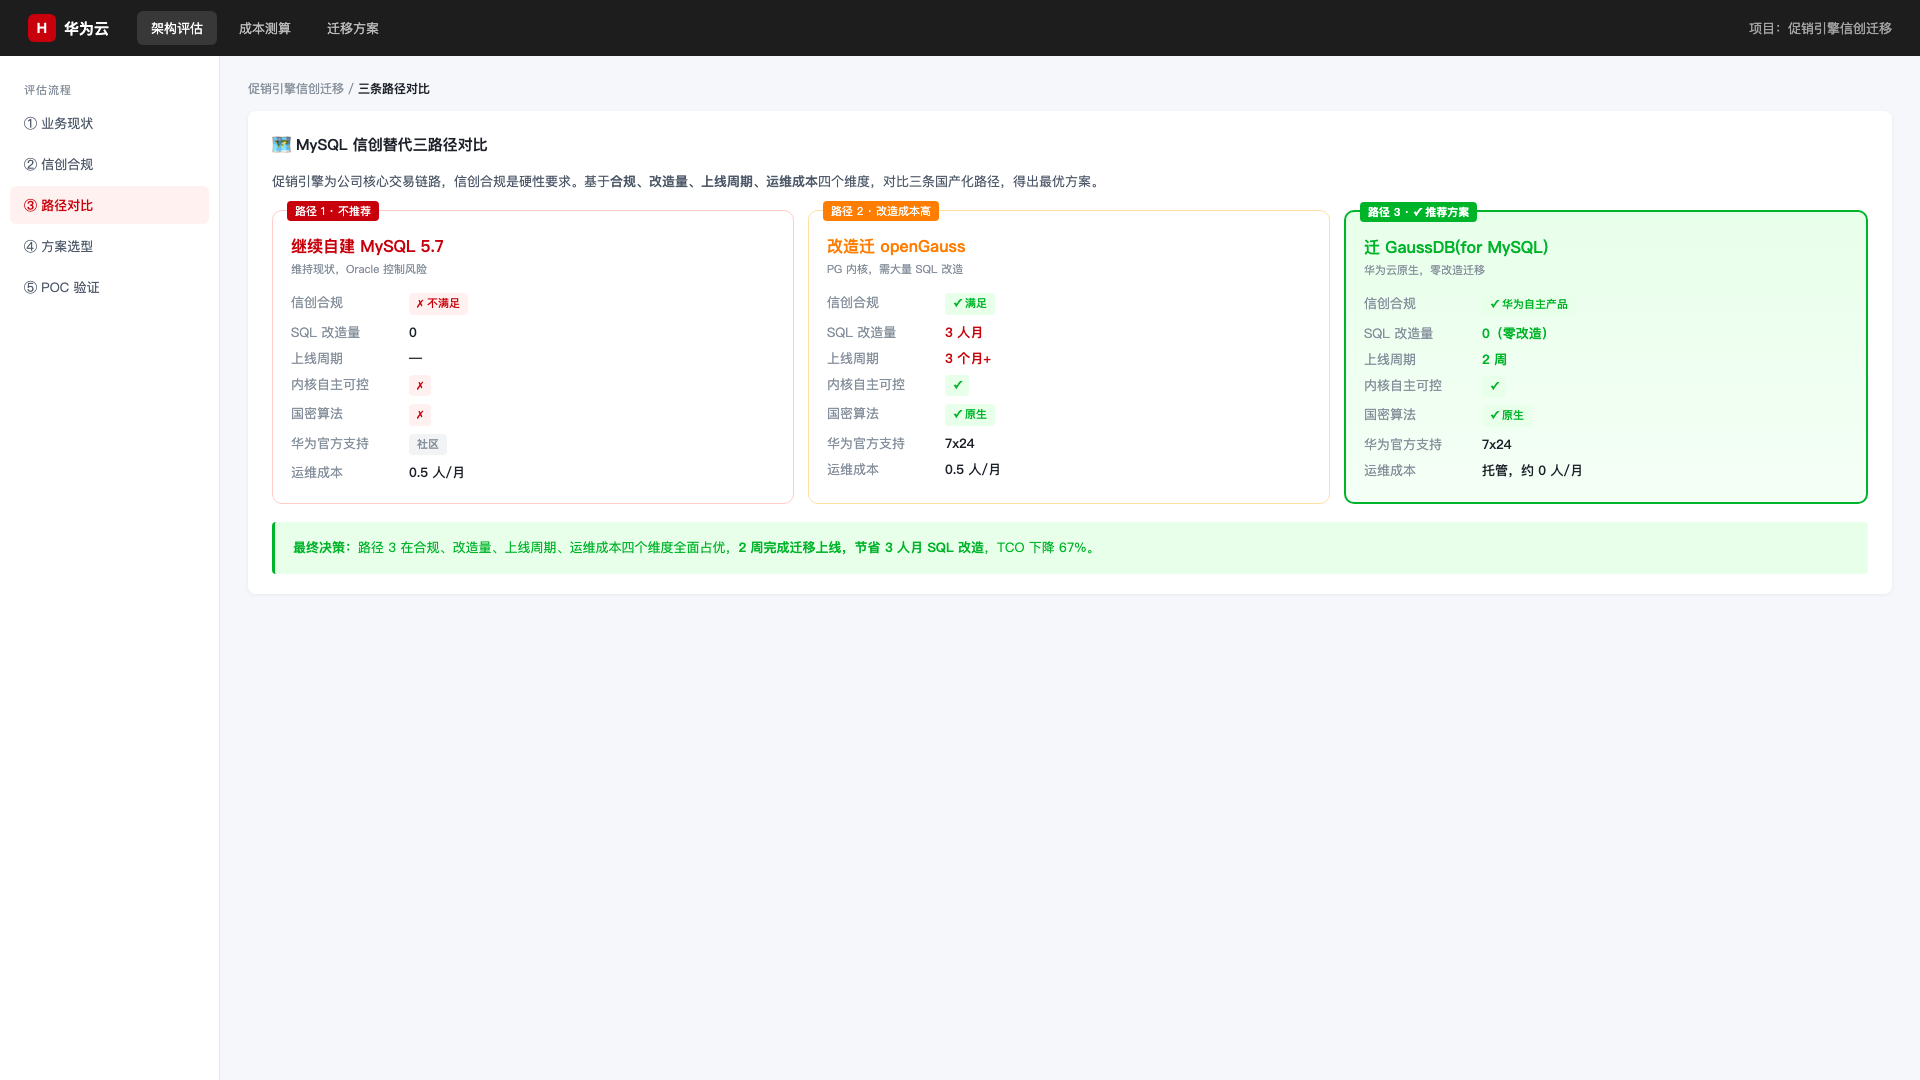Click the green ✓ for 内核自主可控 in openGauss card
The height and width of the screenshot is (1080, 1920).
pyautogui.click(x=957, y=385)
